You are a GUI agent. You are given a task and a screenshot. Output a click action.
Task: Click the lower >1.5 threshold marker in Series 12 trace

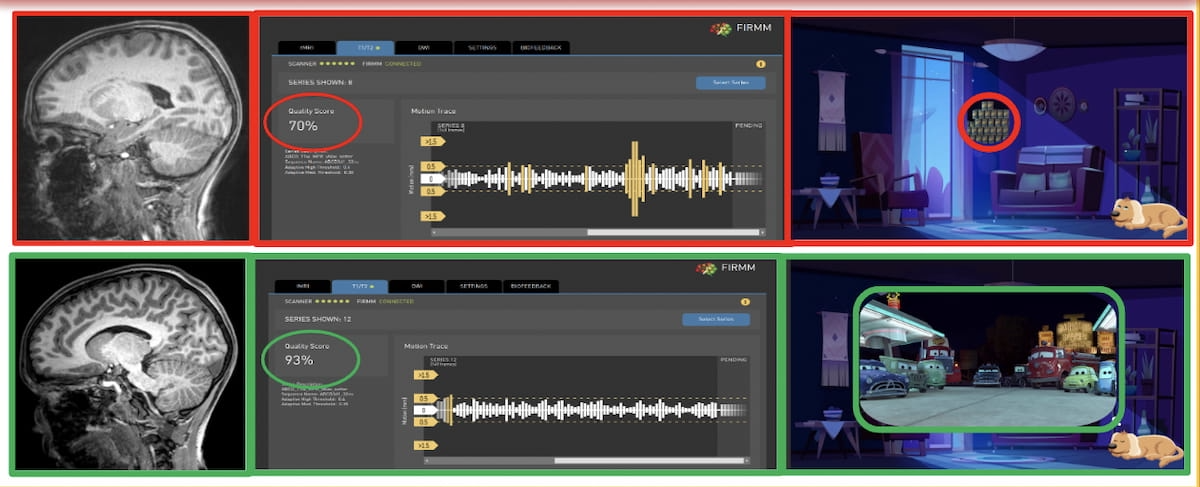(x=426, y=445)
